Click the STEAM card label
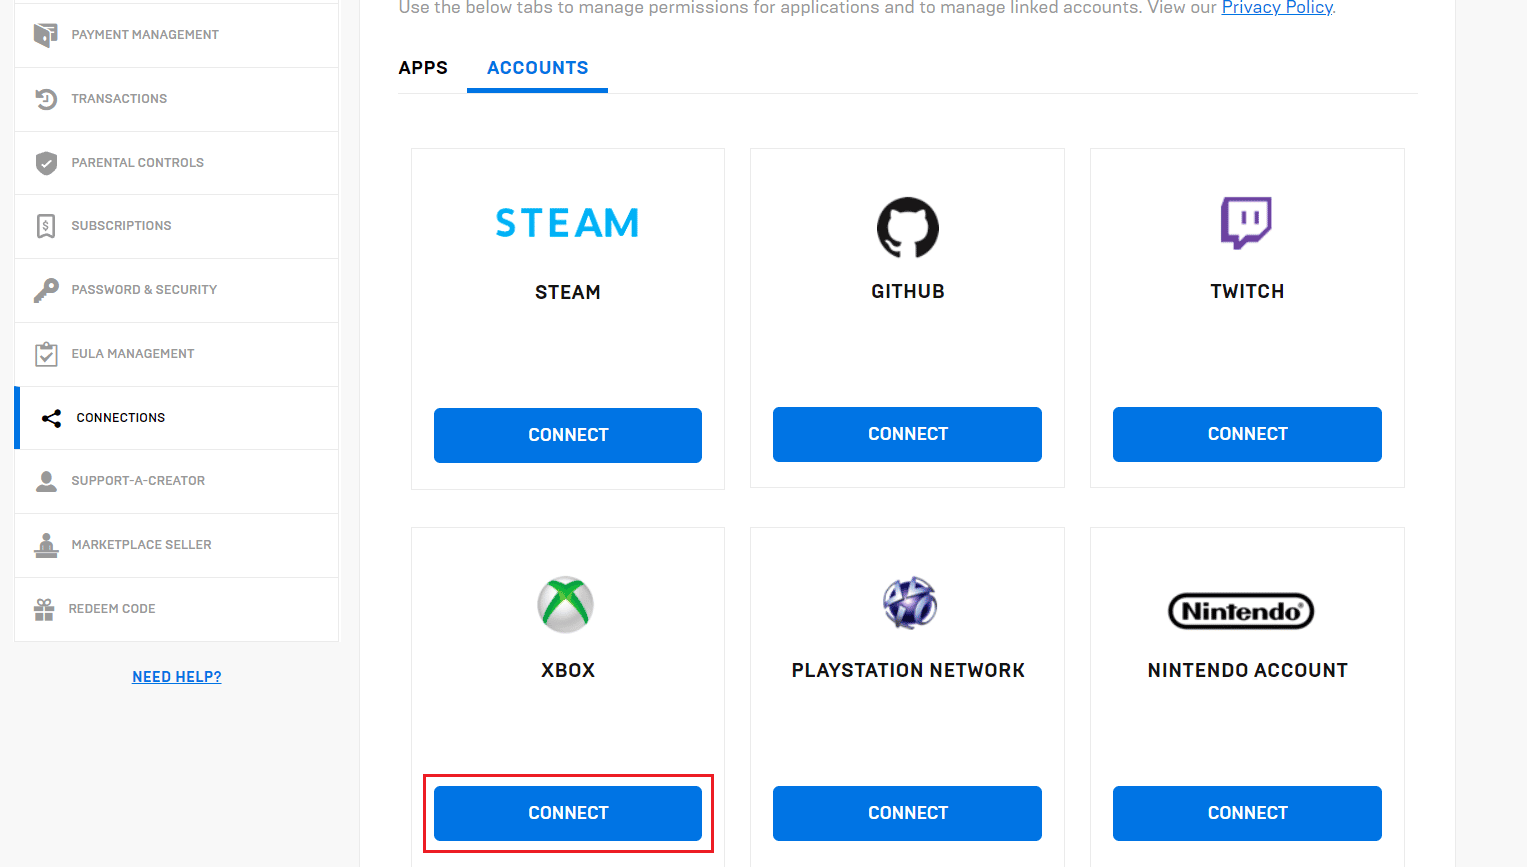The width and height of the screenshot is (1527, 867). [x=568, y=292]
